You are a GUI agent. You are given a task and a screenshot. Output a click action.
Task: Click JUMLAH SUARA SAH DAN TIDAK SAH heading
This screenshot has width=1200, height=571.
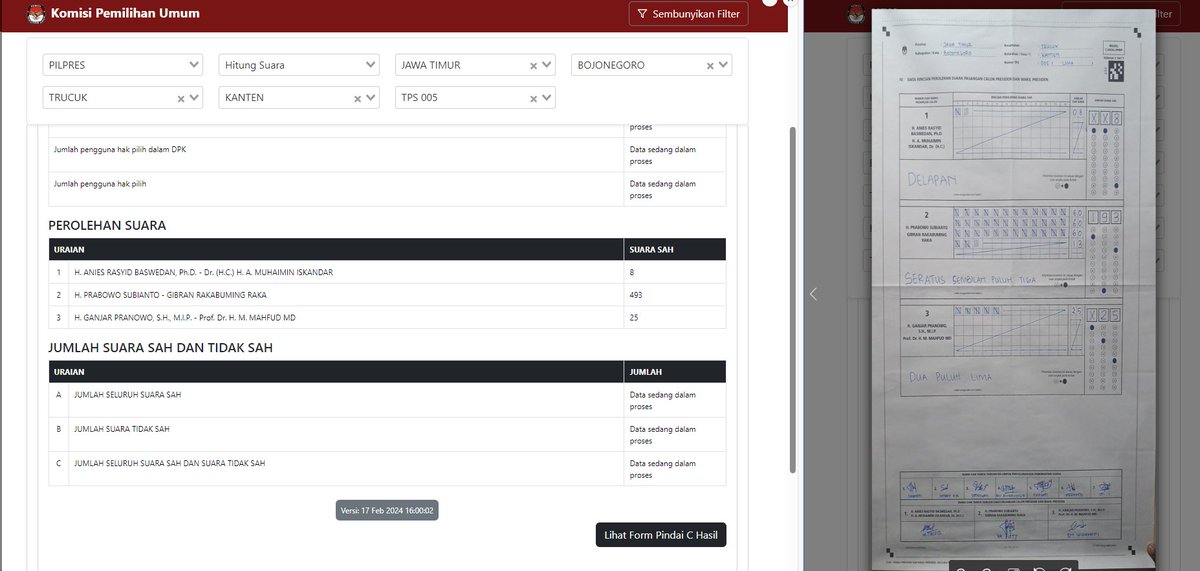pos(160,348)
